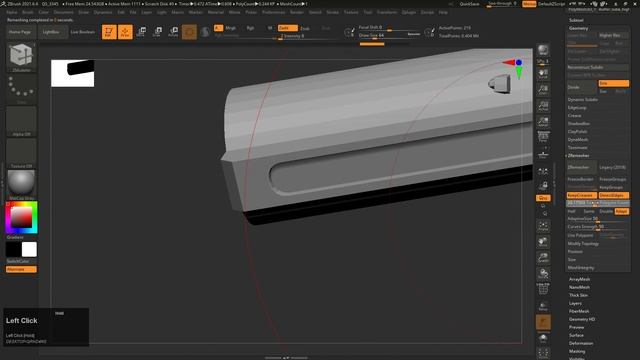
Task: Toggle the KeepCreases option
Action: (x=582, y=196)
